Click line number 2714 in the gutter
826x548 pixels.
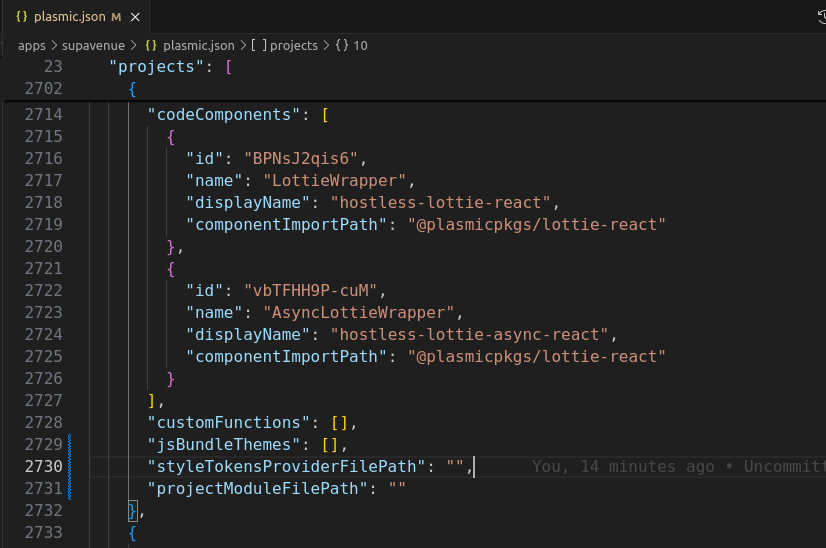43,114
